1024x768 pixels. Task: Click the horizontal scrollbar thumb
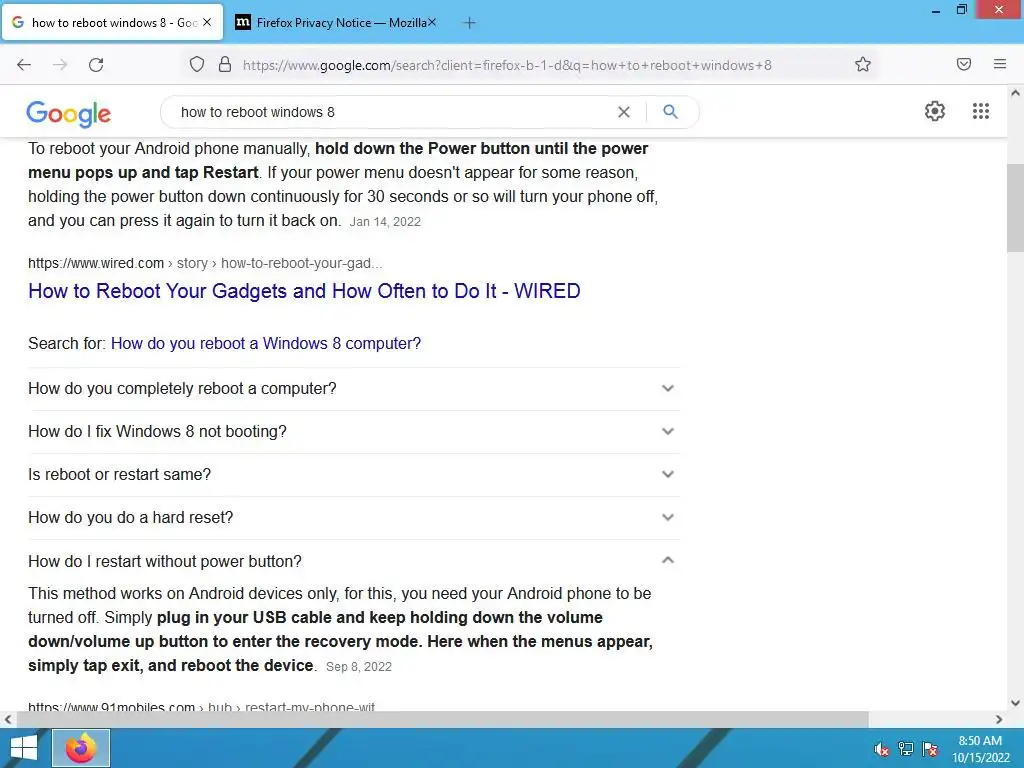pyautogui.click(x=442, y=720)
